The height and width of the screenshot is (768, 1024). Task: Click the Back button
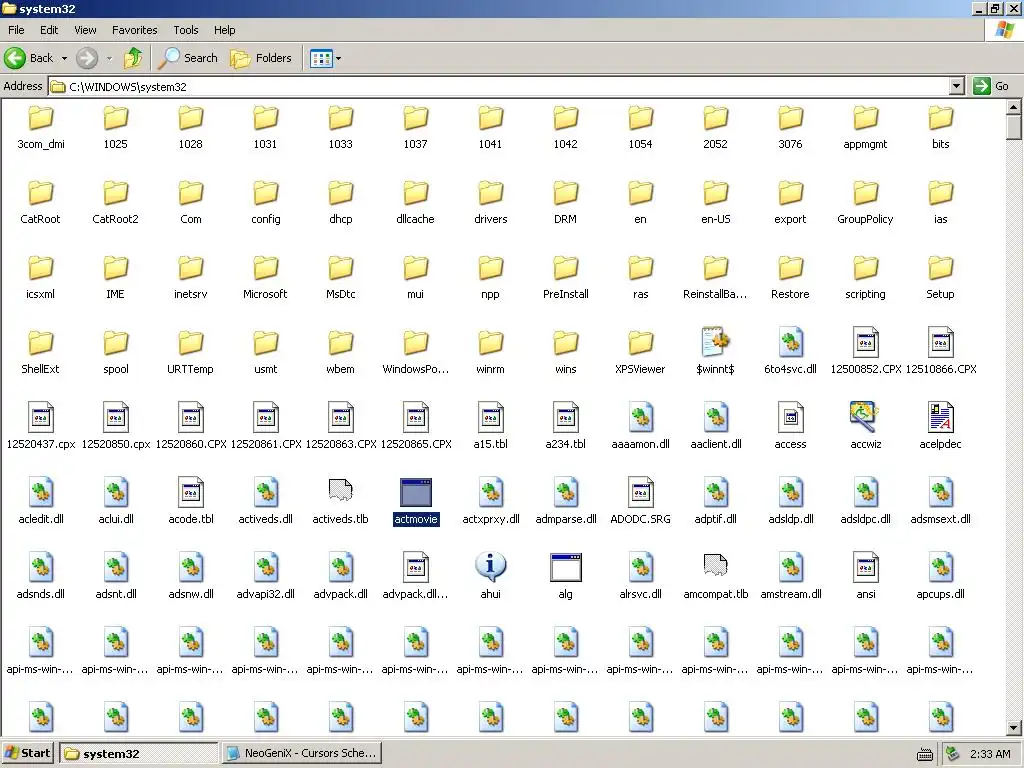pos(30,58)
